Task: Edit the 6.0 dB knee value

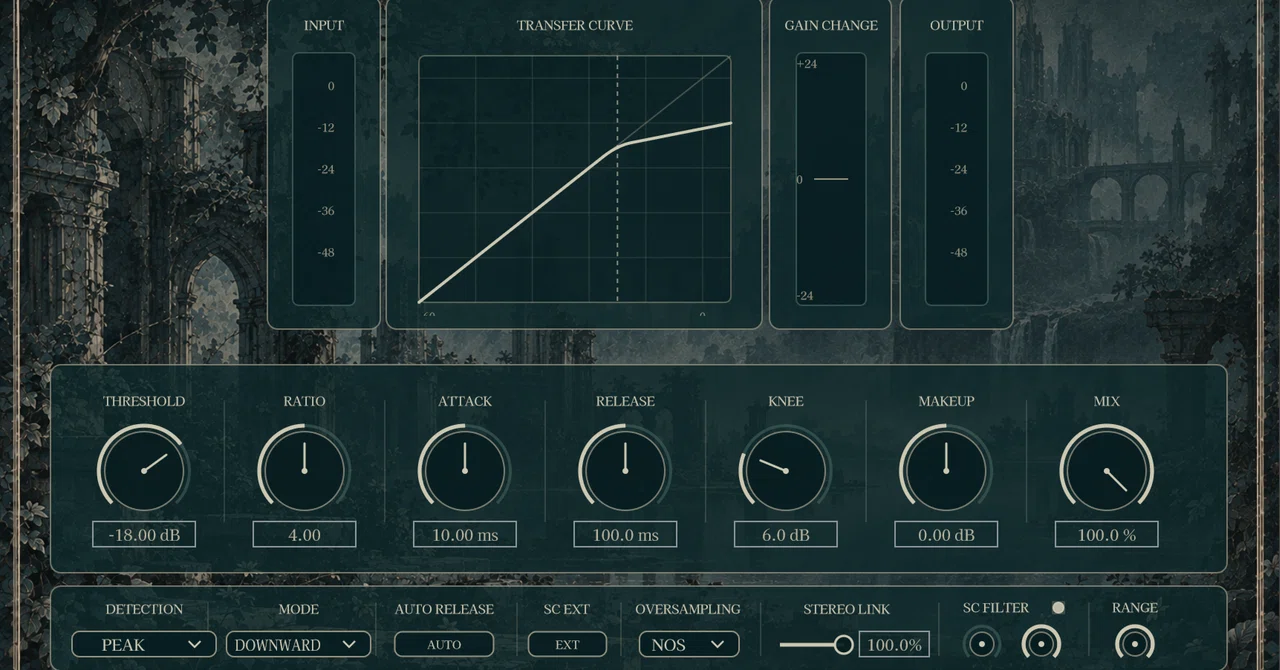Action: coord(786,534)
